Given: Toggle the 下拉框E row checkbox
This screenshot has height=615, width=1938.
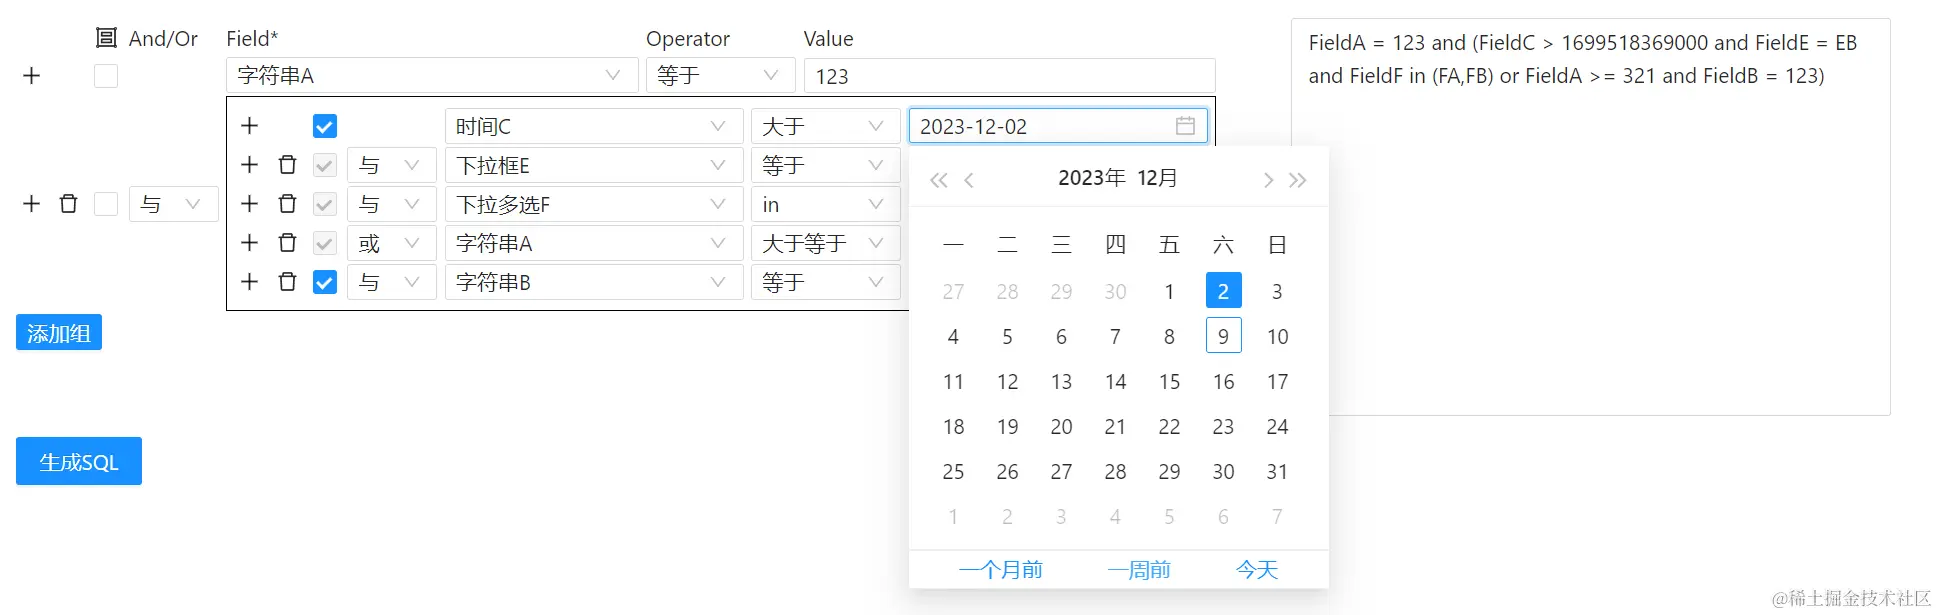Looking at the screenshot, I should click(x=325, y=165).
